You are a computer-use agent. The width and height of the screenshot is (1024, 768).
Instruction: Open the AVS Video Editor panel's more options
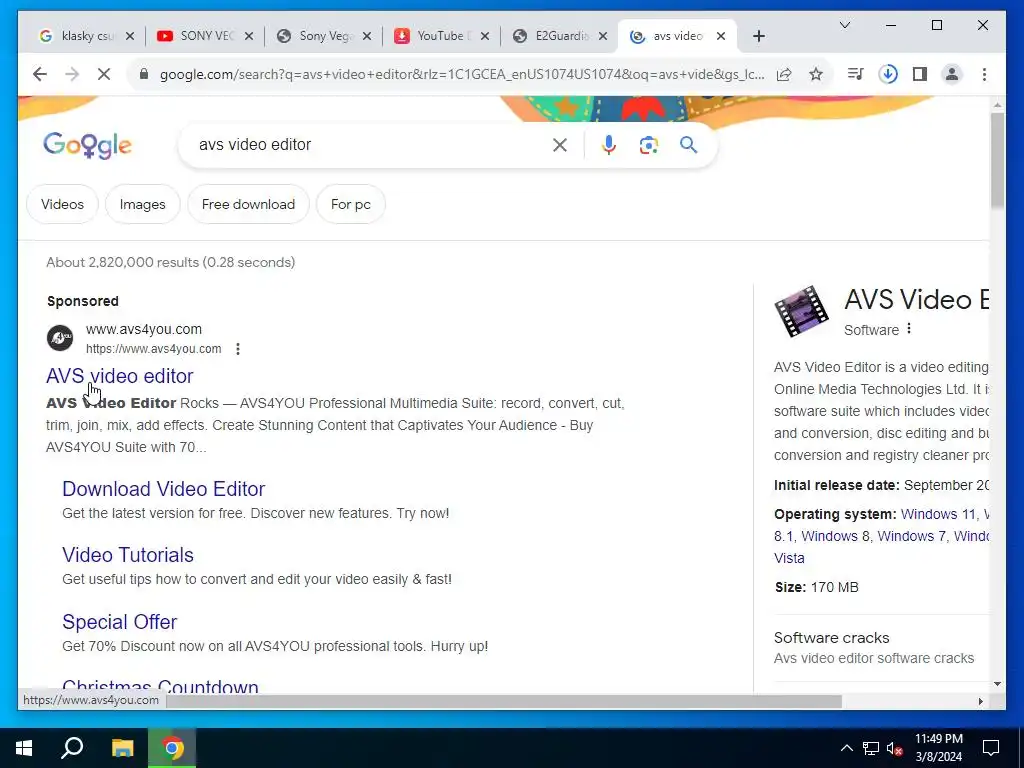(x=908, y=329)
